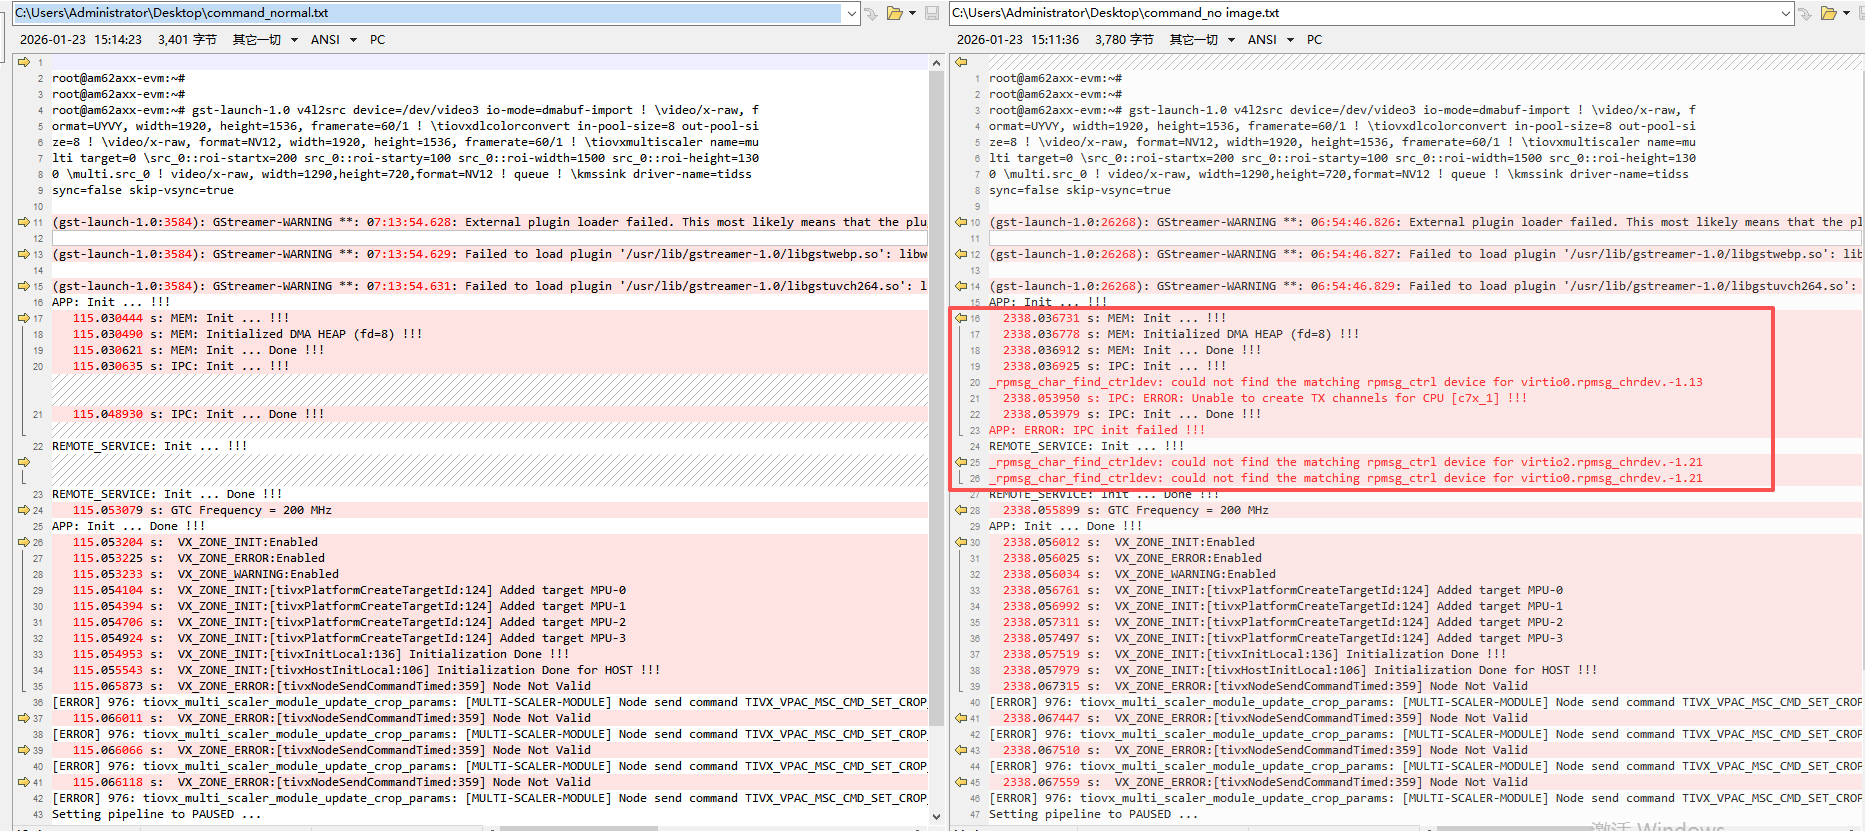Copy right line 25 rpmsg section to left
Screen dimensions: 1865x831
pyautogui.click(x=961, y=462)
